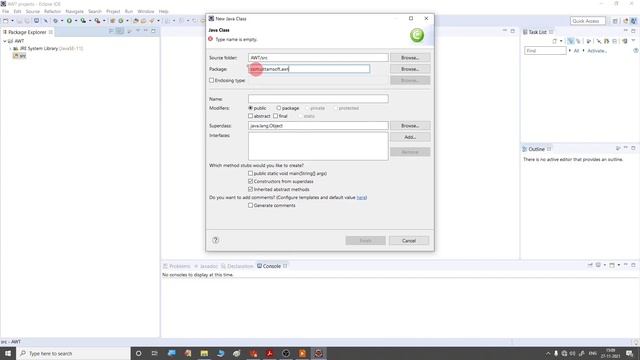This screenshot has width=640, height=360.
Task: Open the New Task dropdown arrow in Task List
Action: (x=561, y=41)
